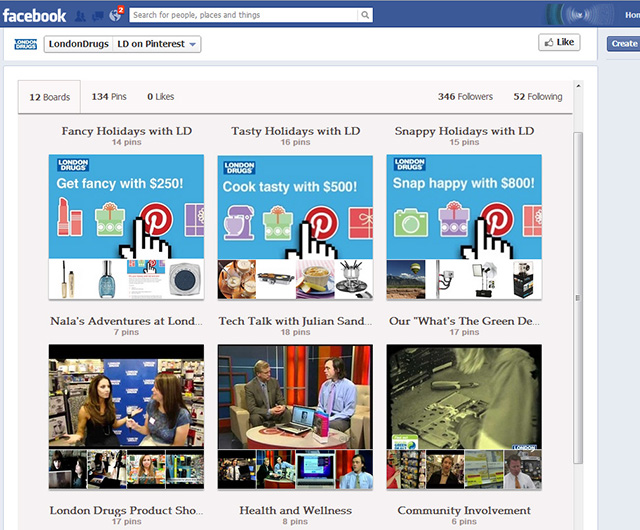Open notifications globe icon

116,16
